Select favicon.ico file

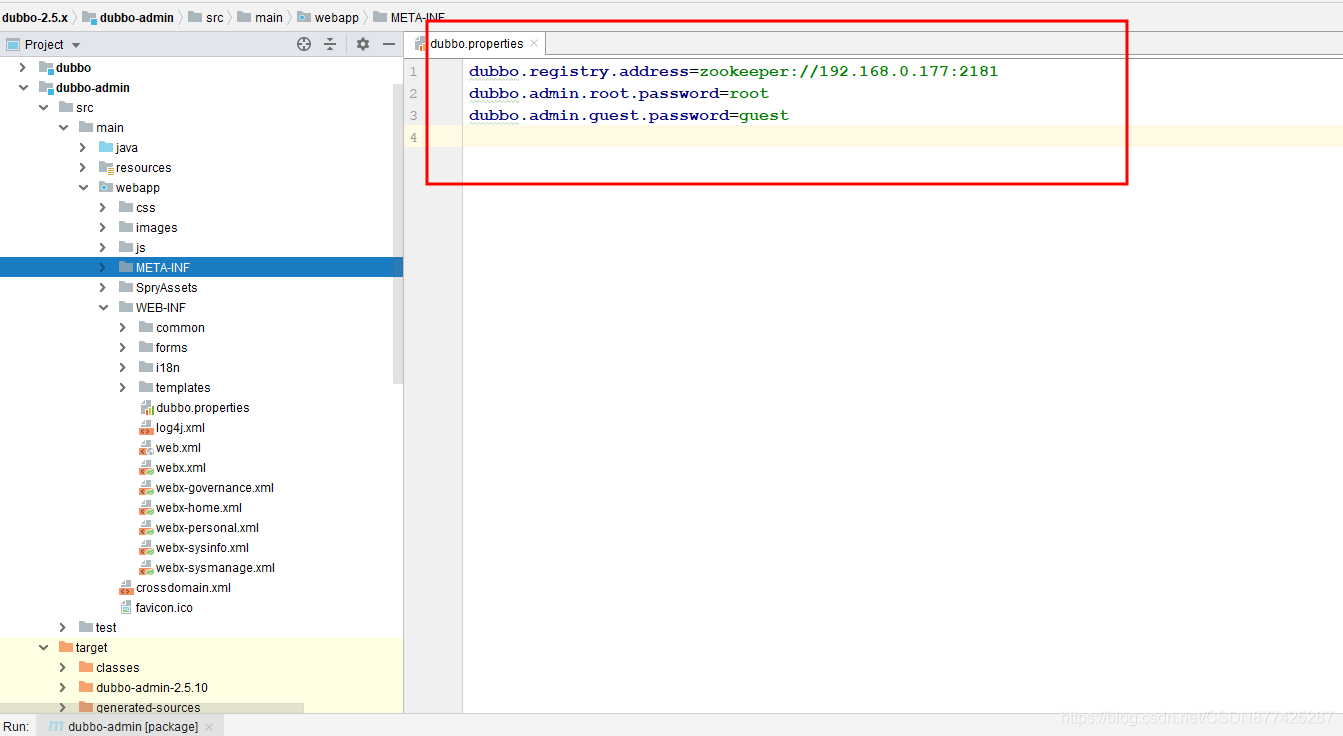(156, 607)
